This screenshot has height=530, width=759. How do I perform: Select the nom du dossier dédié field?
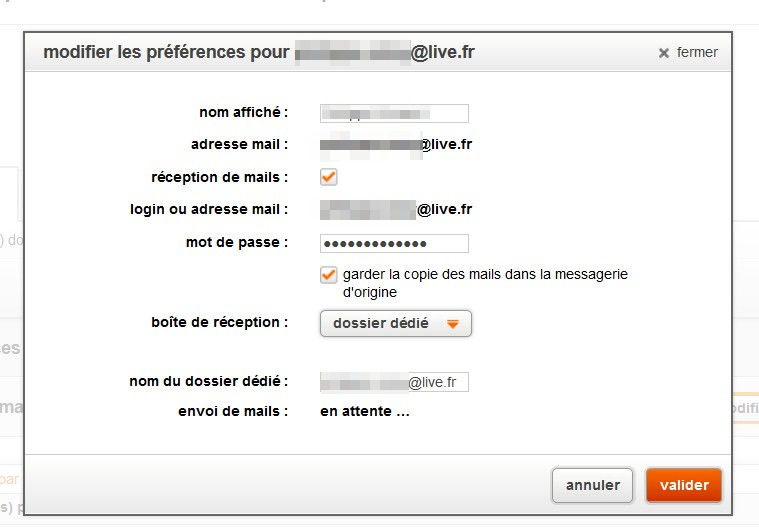(x=394, y=382)
